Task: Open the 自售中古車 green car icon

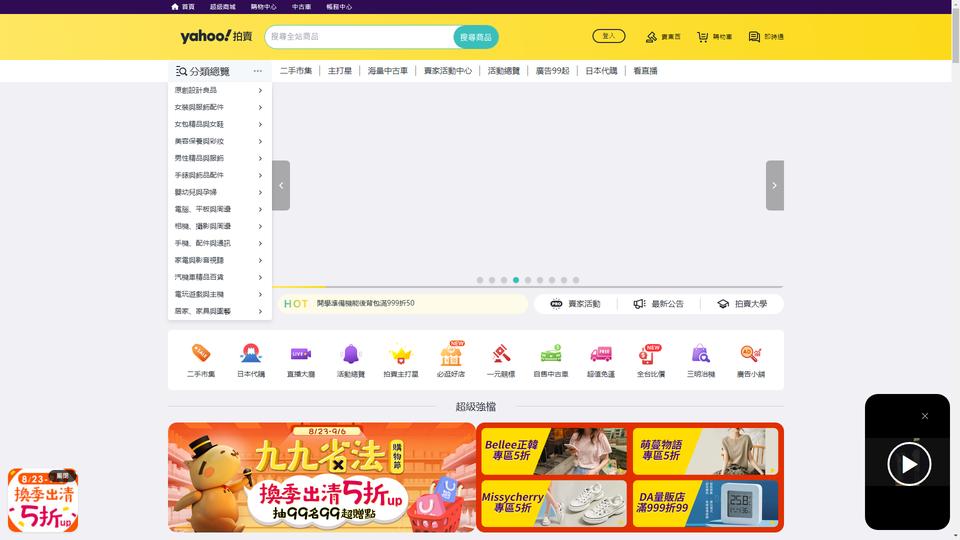Action: tap(551, 353)
